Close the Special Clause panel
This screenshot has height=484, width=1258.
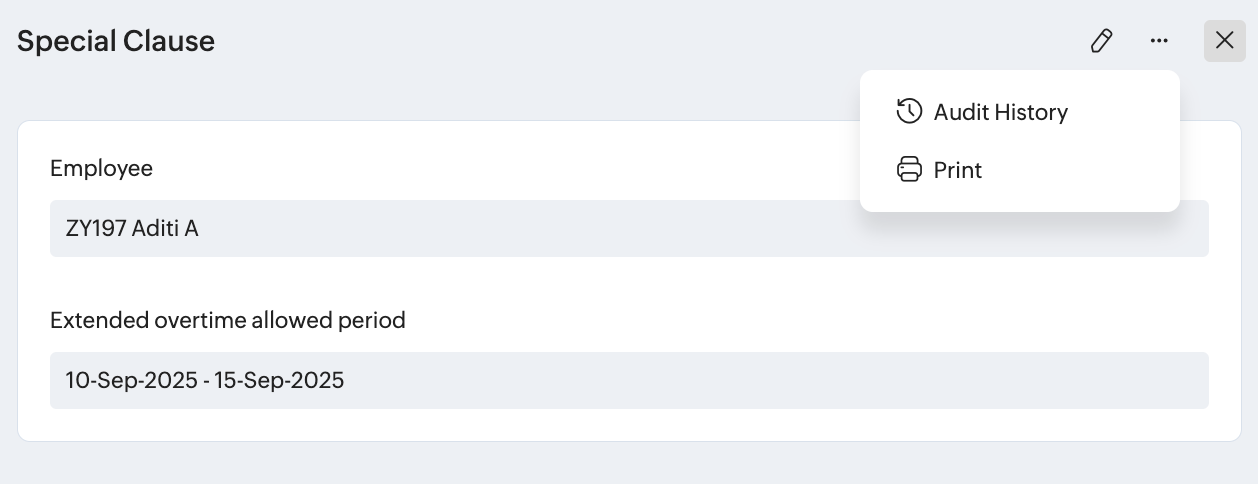pyautogui.click(x=1224, y=41)
